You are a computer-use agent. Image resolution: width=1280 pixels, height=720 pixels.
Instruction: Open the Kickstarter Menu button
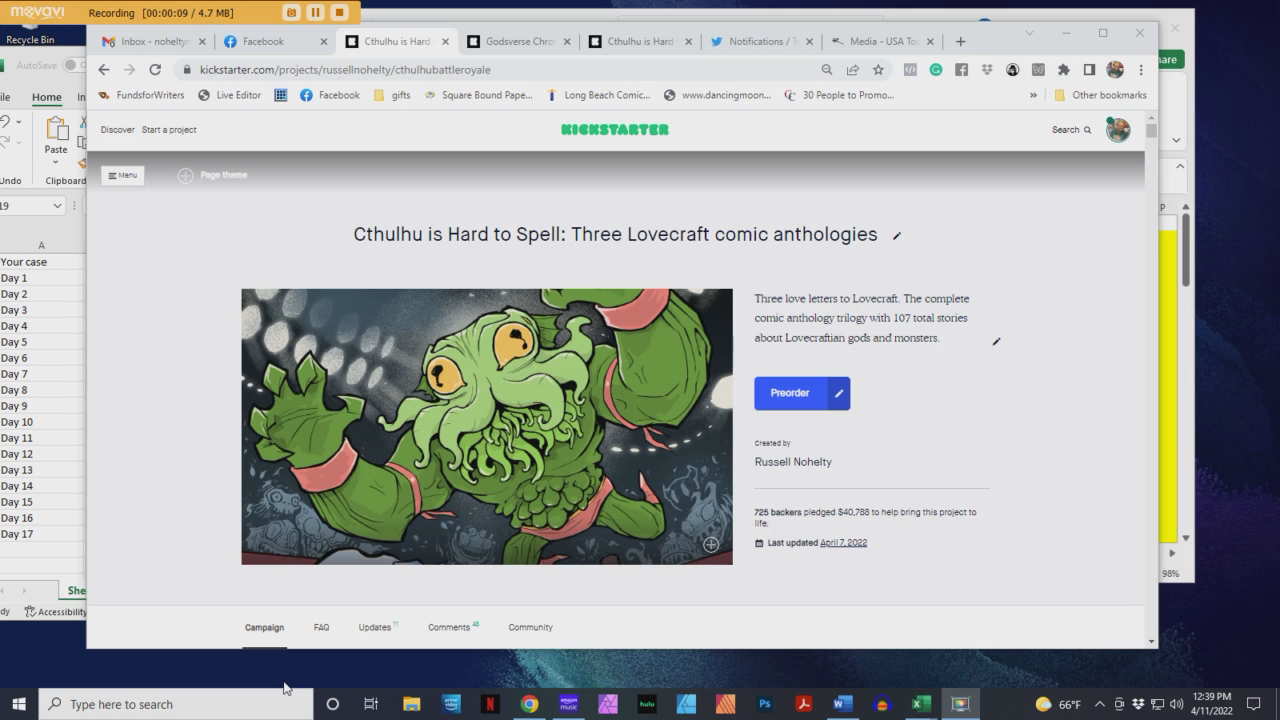pos(122,175)
